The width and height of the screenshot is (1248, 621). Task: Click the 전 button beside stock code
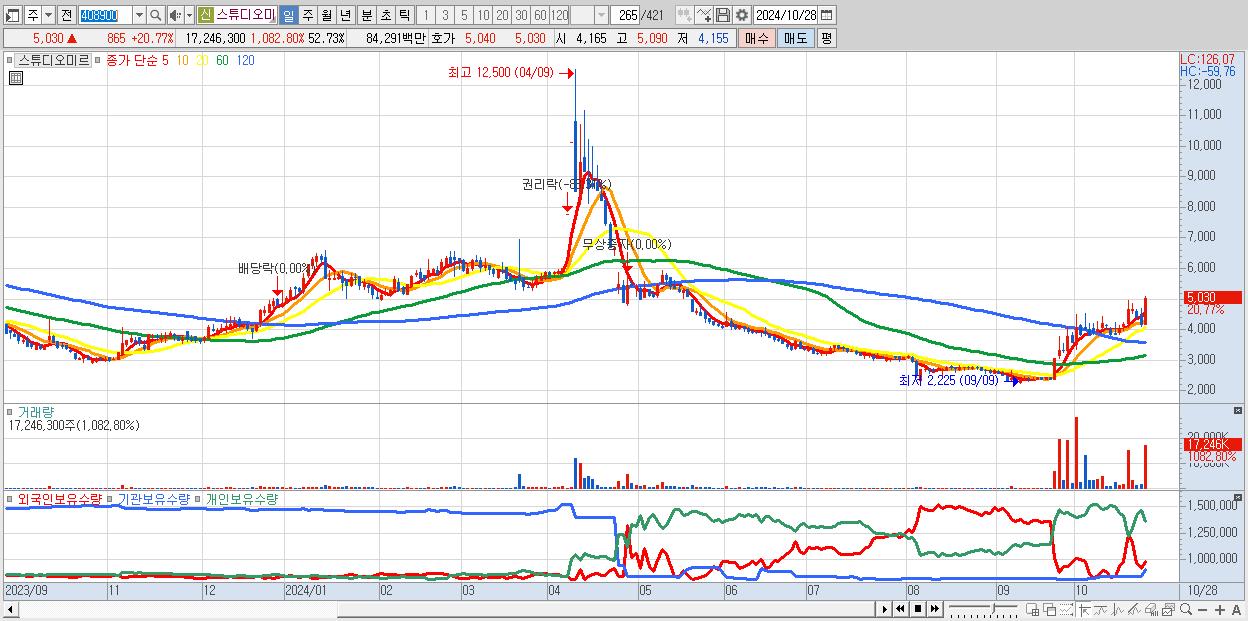[x=67, y=15]
